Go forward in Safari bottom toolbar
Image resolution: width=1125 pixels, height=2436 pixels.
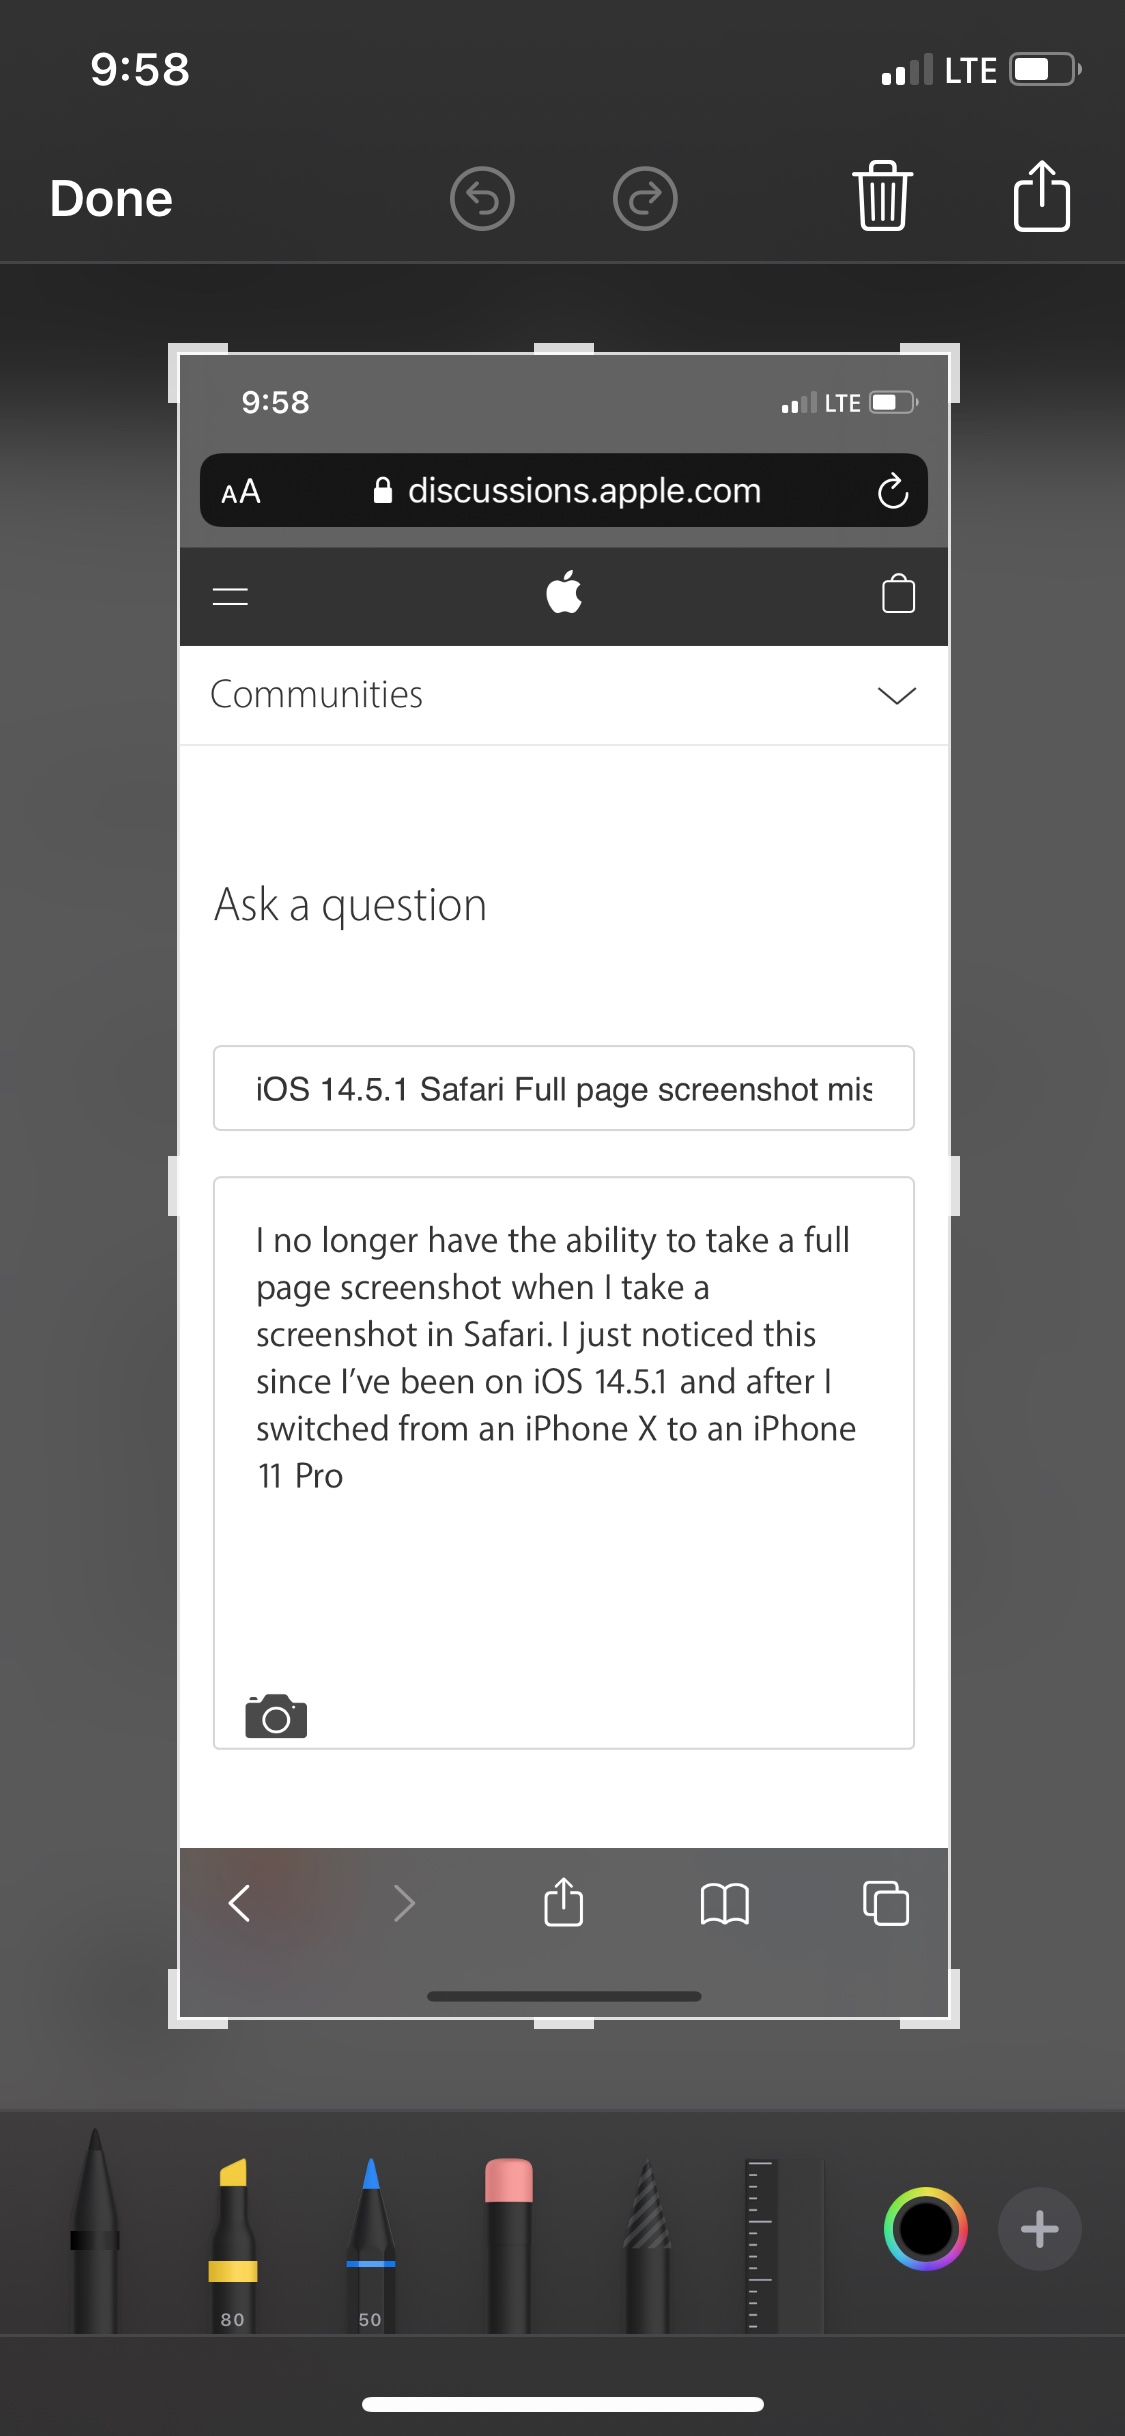pyautogui.click(x=403, y=1903)
